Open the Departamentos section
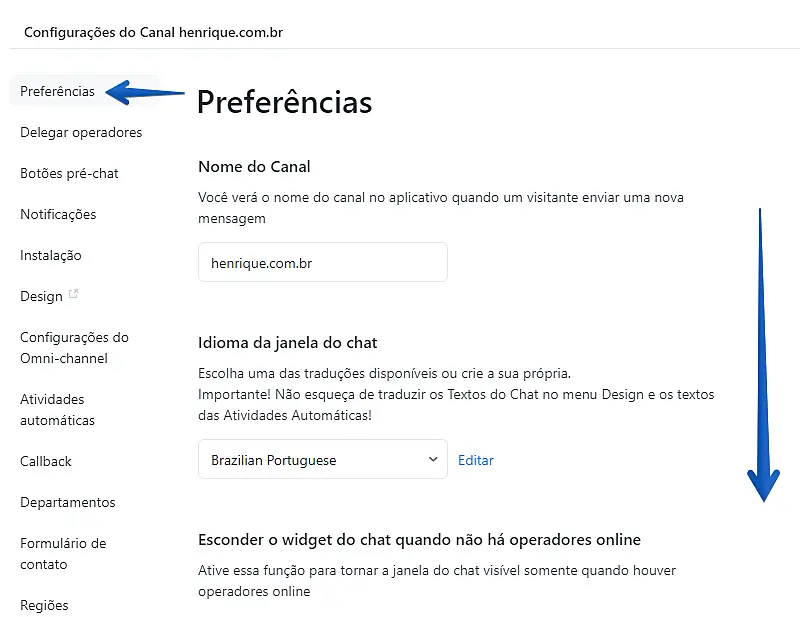Screen dimensions: 805x617 68,502
